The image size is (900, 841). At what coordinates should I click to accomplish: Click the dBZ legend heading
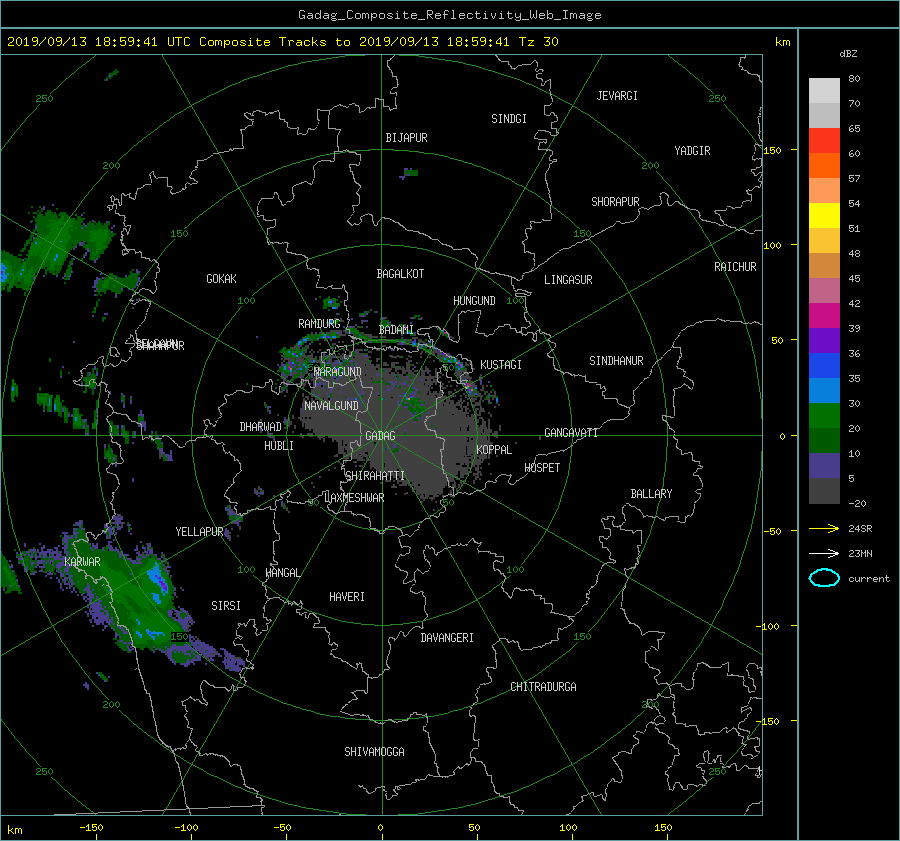(x=848, y=53)
